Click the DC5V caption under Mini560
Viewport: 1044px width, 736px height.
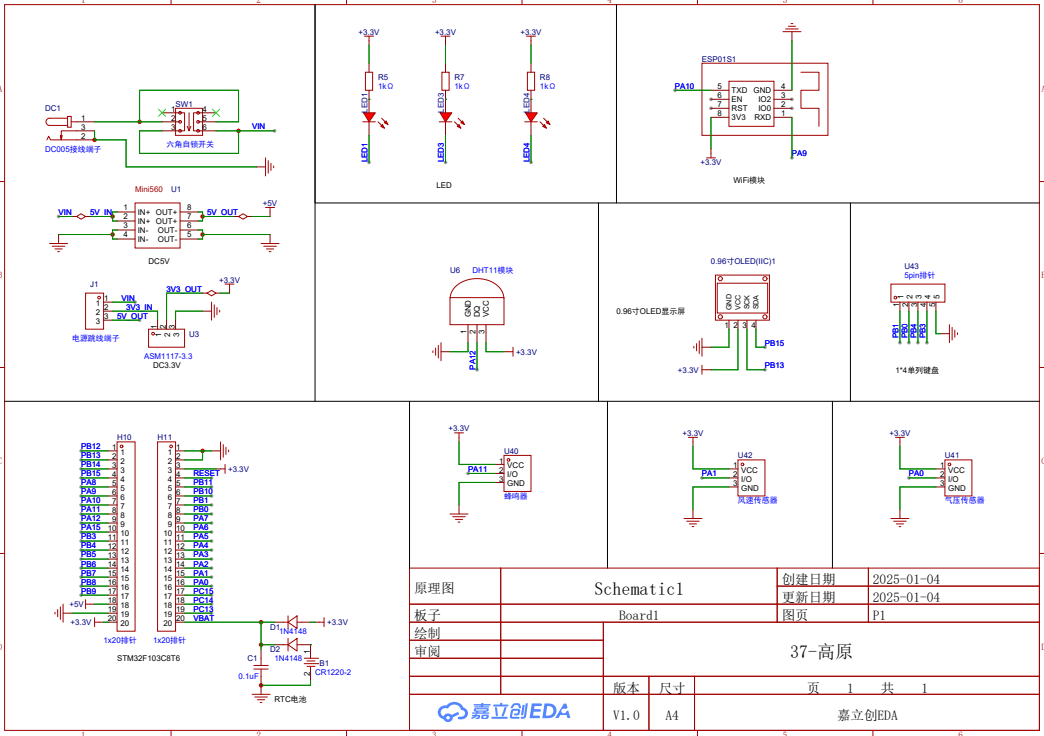tap(158, 261)
